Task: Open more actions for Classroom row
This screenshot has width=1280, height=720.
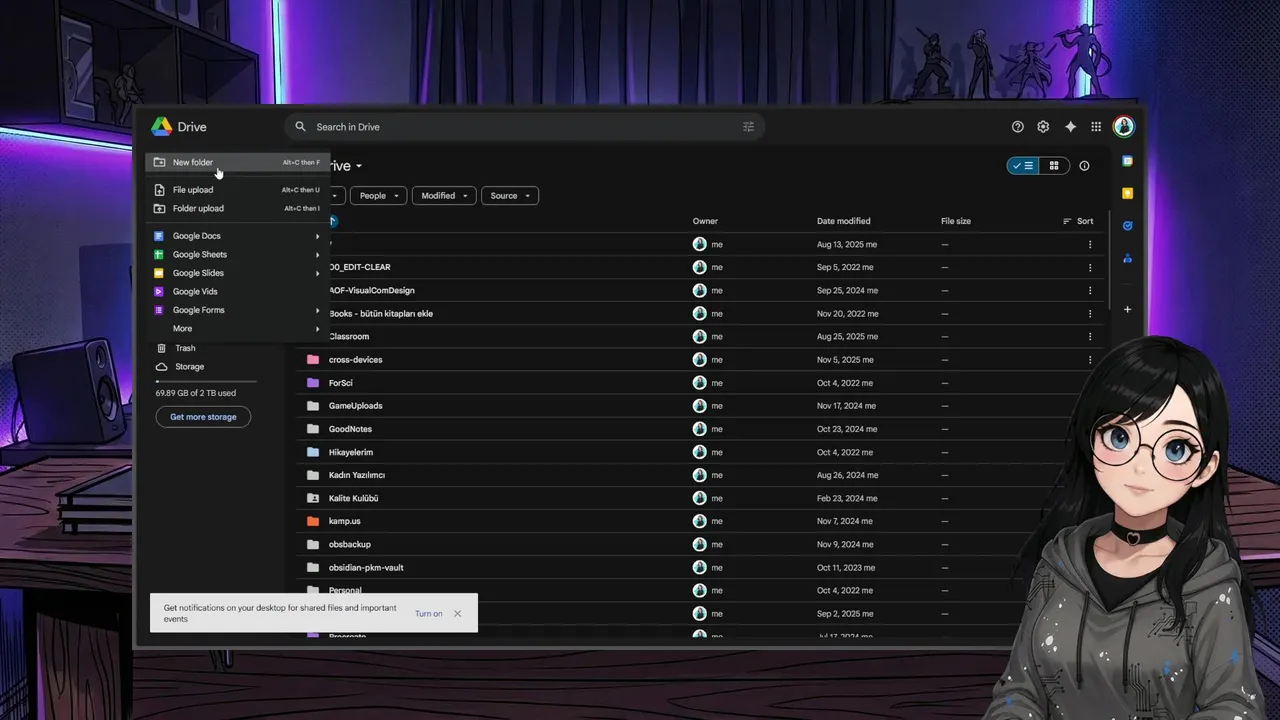Action: tap(1090, 337)
